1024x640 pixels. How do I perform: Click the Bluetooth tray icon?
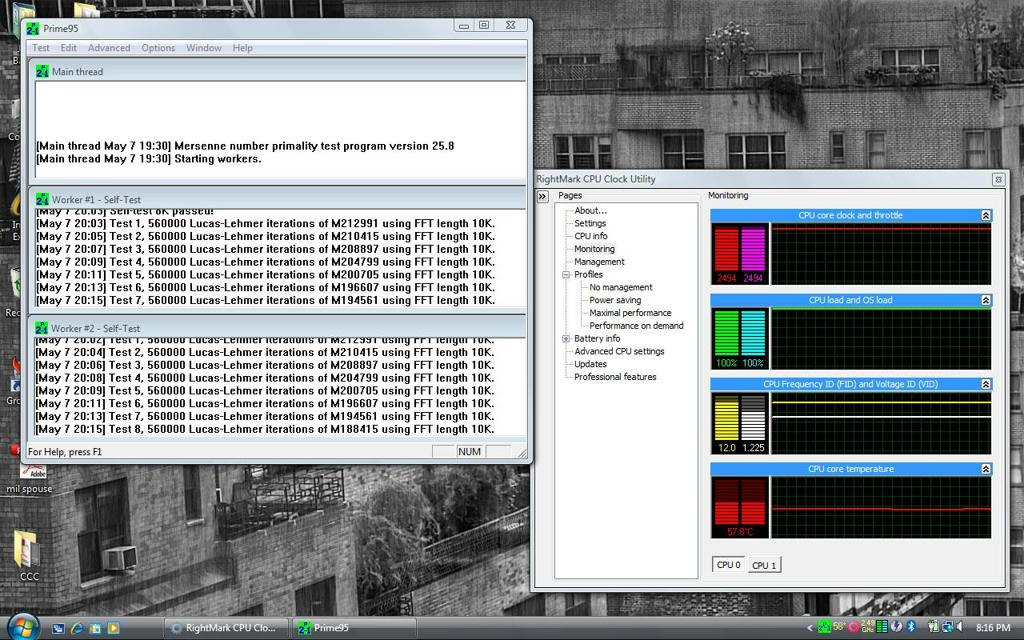pyautogui.click(x=911, y=627)
